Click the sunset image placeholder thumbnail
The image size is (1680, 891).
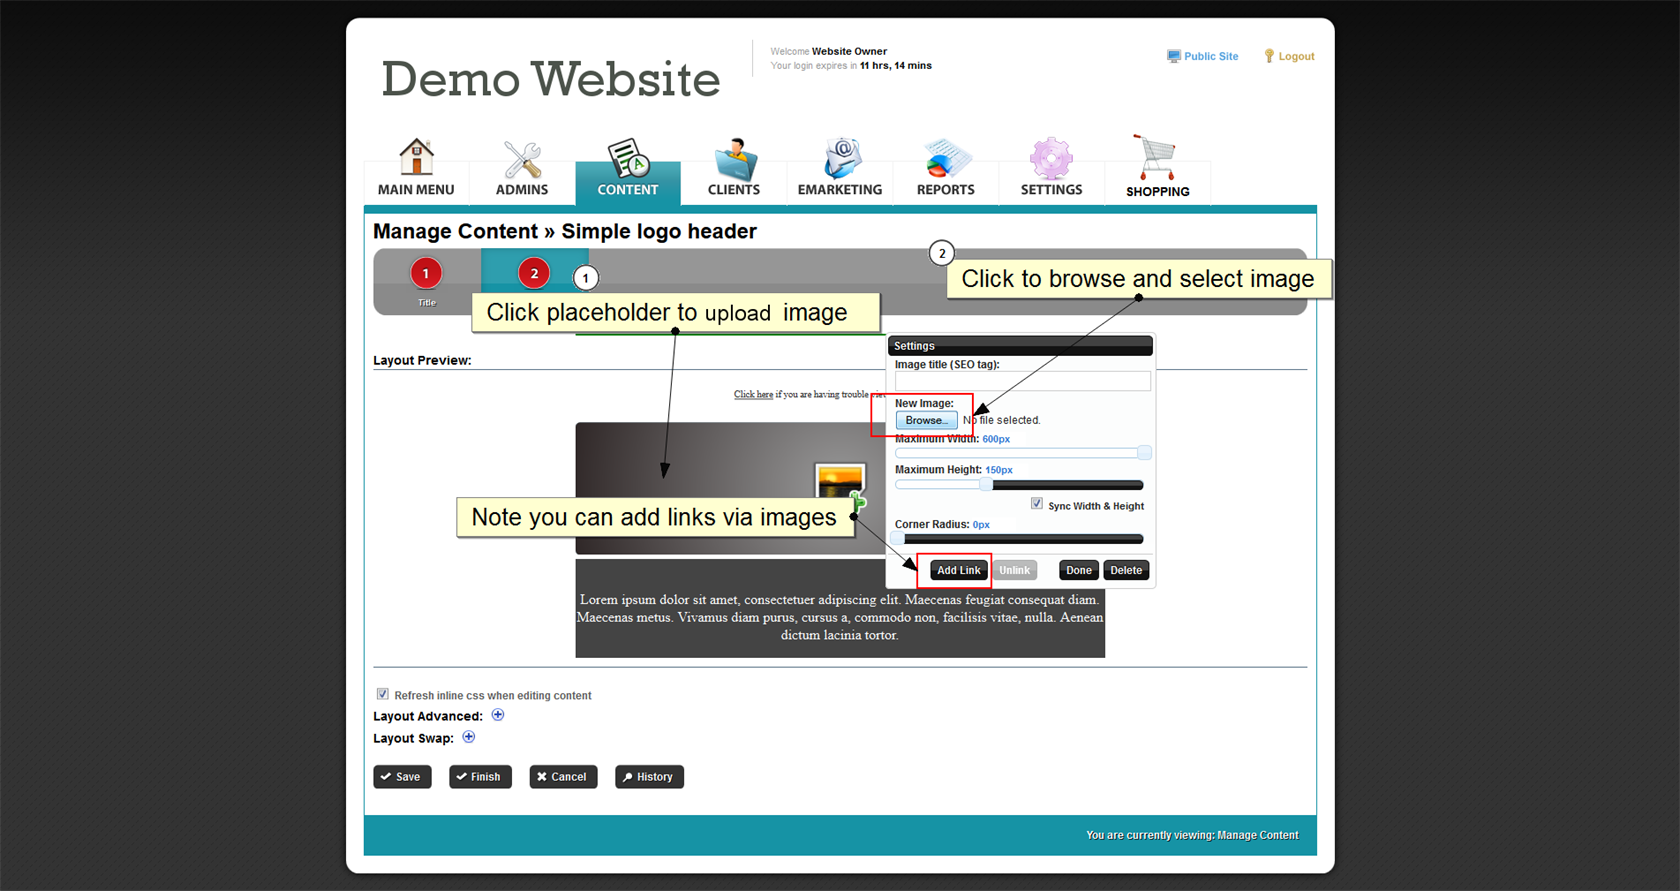point(839,481)
